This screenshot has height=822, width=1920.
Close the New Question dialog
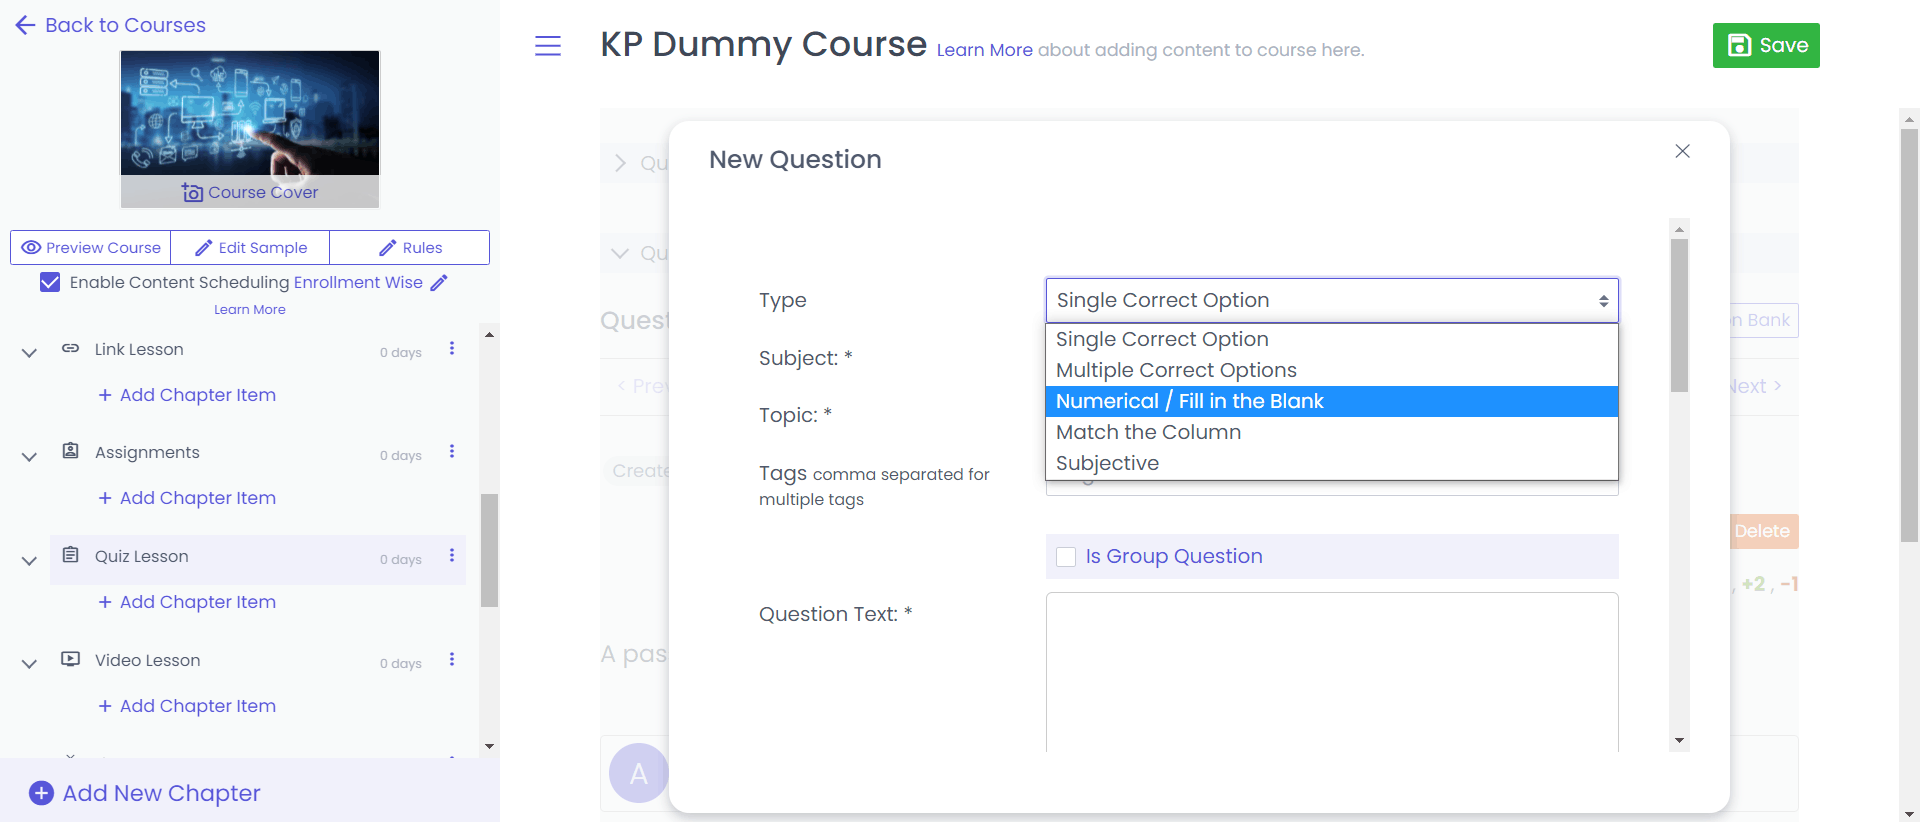(1682, 151)
